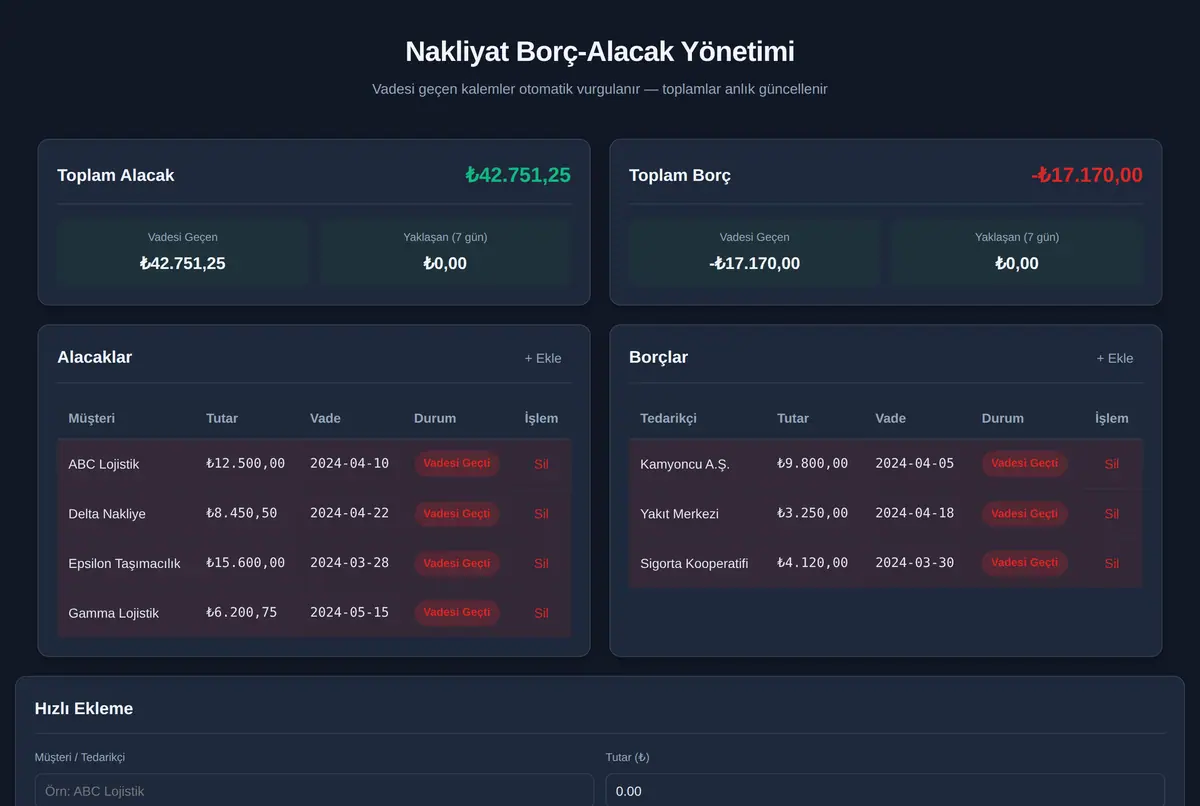Image resolution: width=1200 pixels, height=806 pixels.
Task: Click the amount ₺8.450,50
Action: (x=242, y=513)
